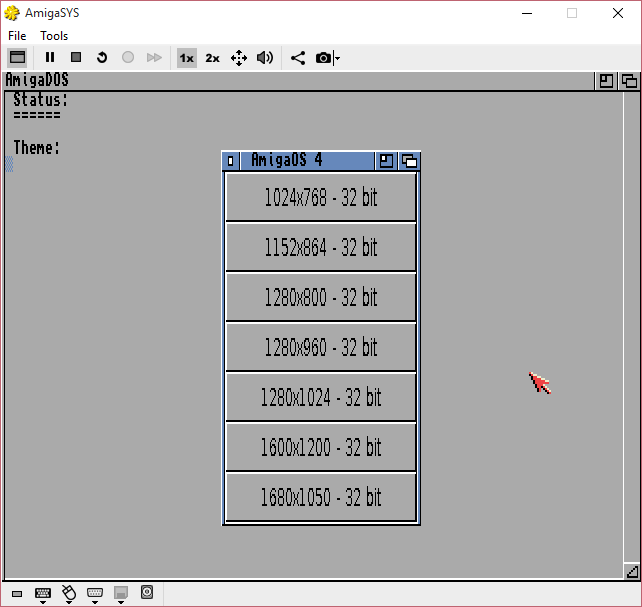Click the 'Theme:' text in AmigaDOS window
The image size is (642, 607).
pyautogui.click(x=36, y=148)
